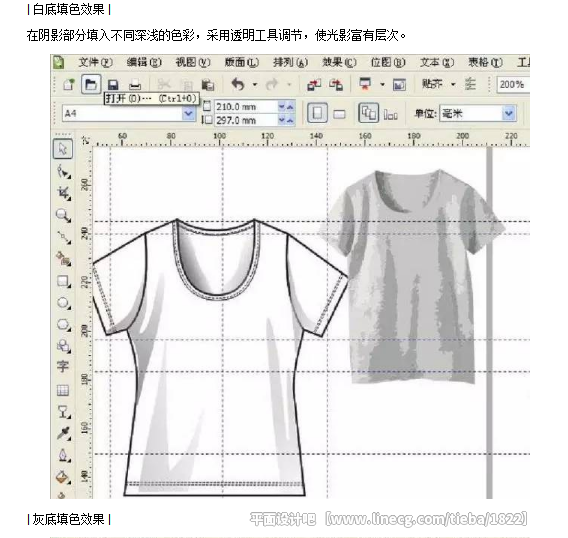Click the Application launcher icon
This screenshot has height=538, width=568.
click(x=365, y=84)
